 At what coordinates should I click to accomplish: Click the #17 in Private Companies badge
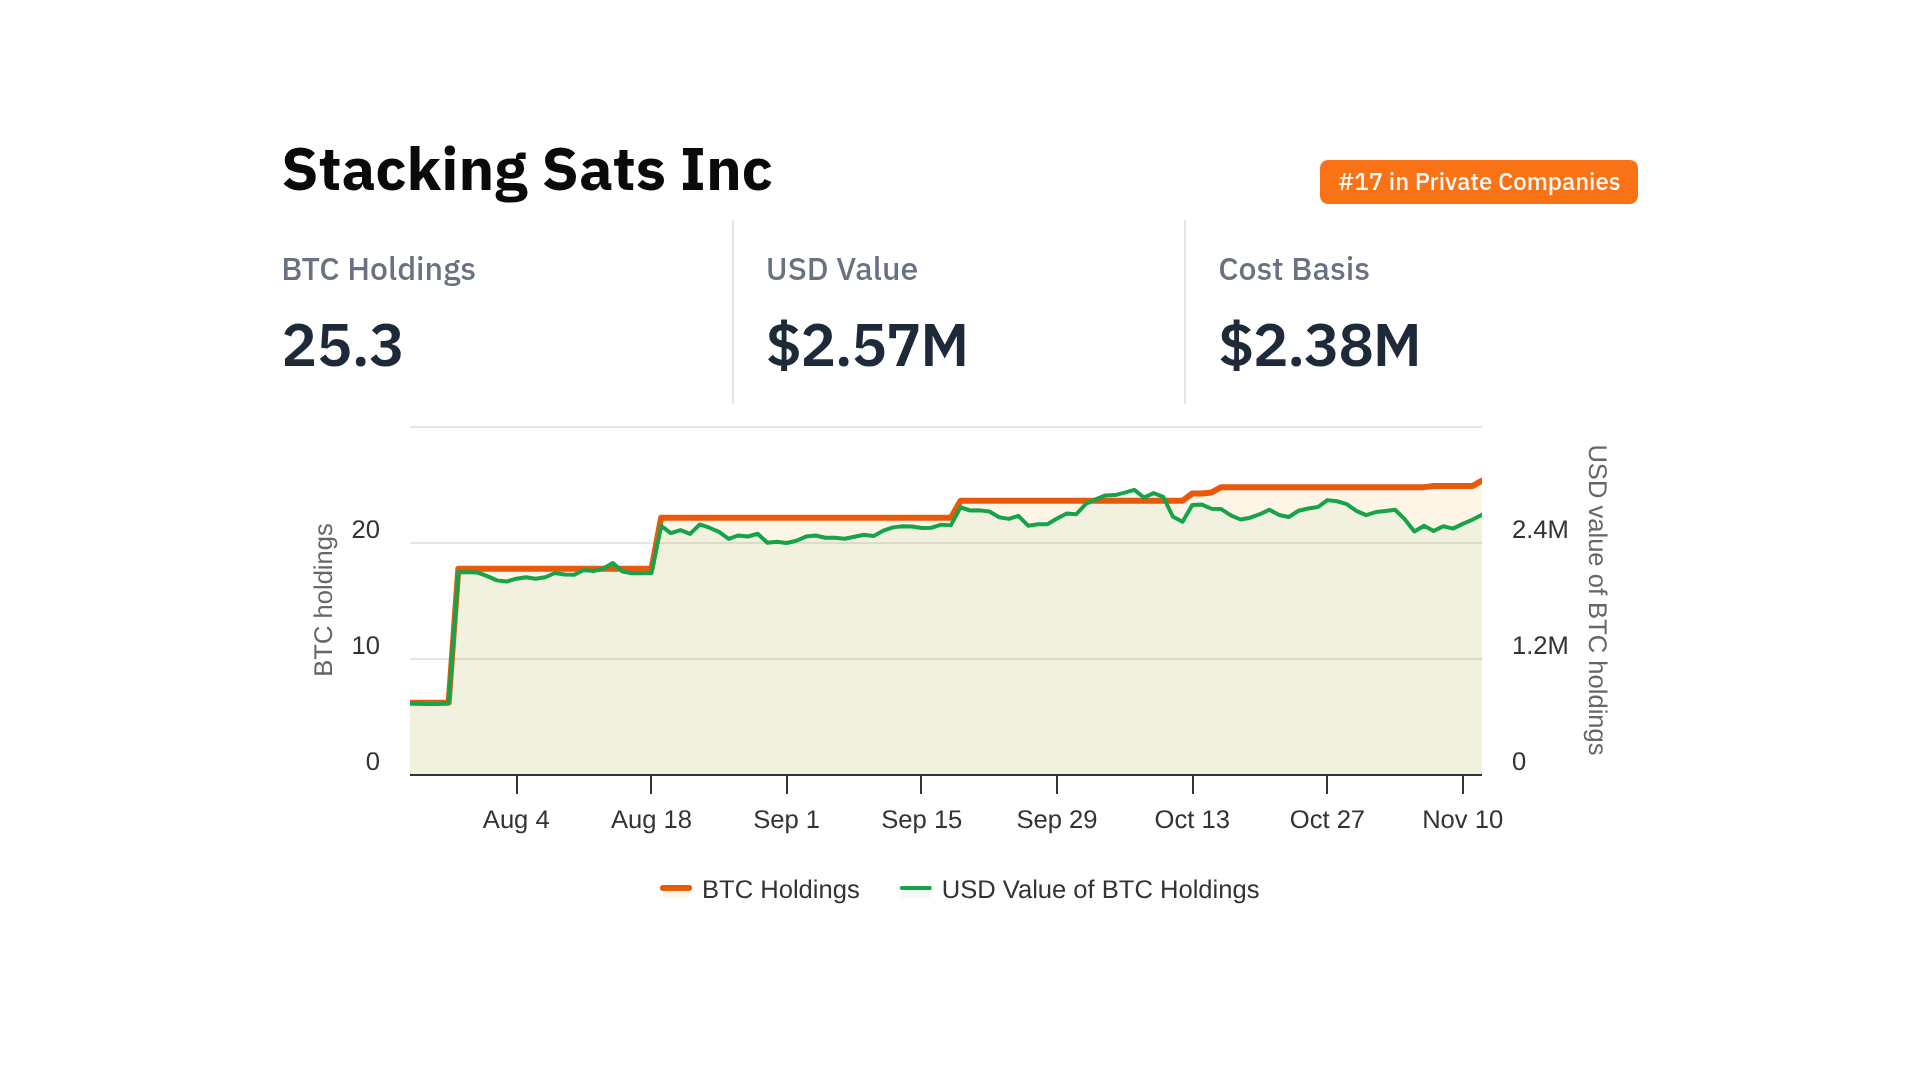tap(1478, 182)
